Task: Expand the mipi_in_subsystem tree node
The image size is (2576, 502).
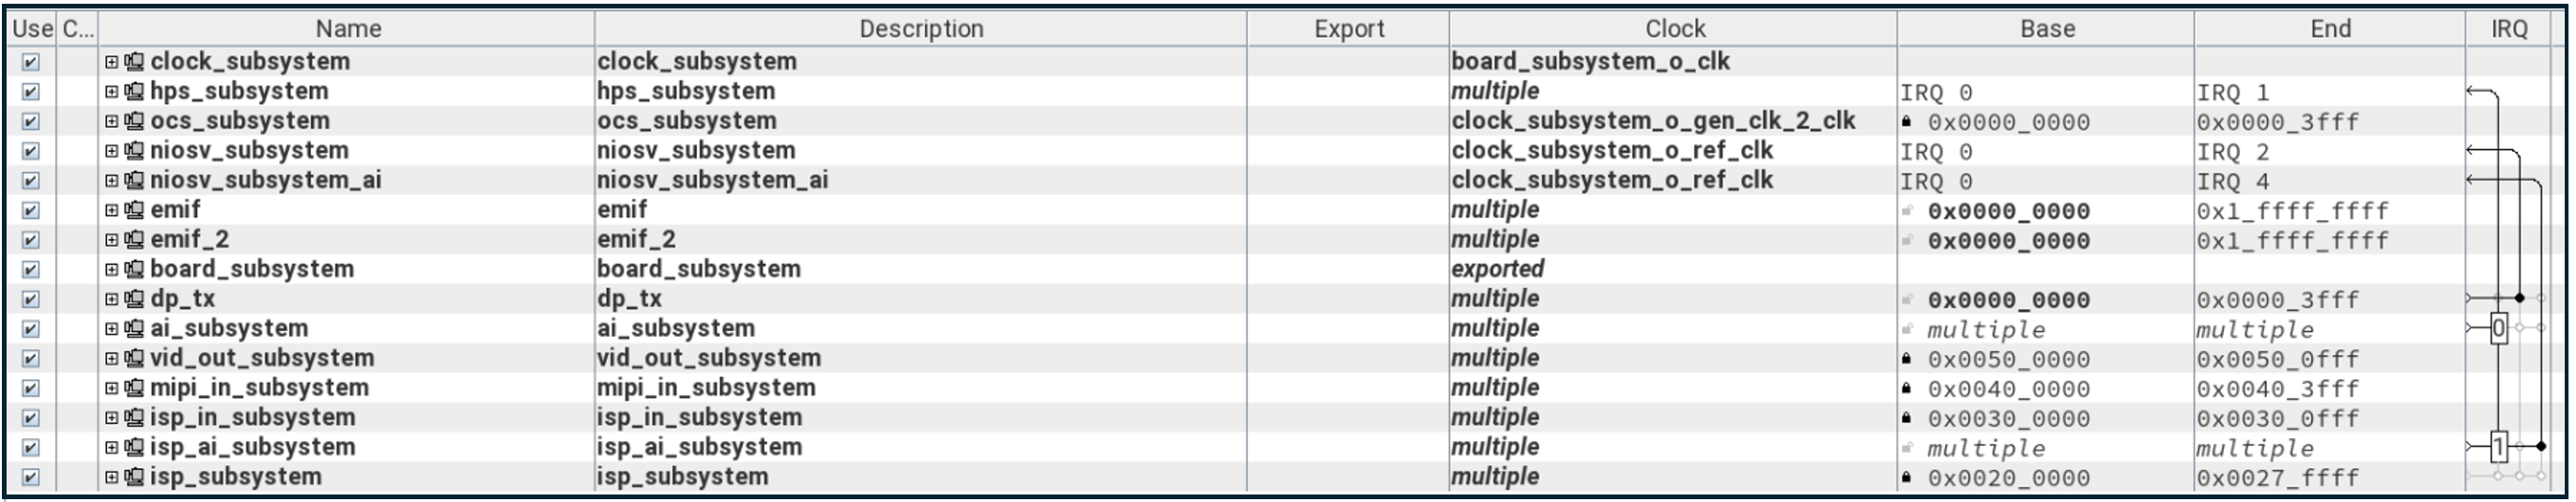Action: point(112,389)
